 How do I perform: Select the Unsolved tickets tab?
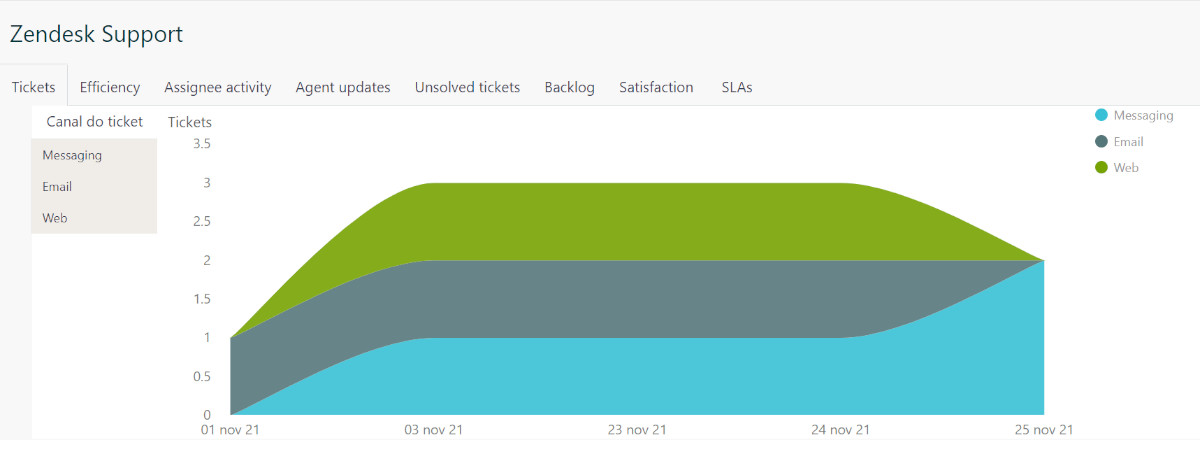tap(468, 87)
